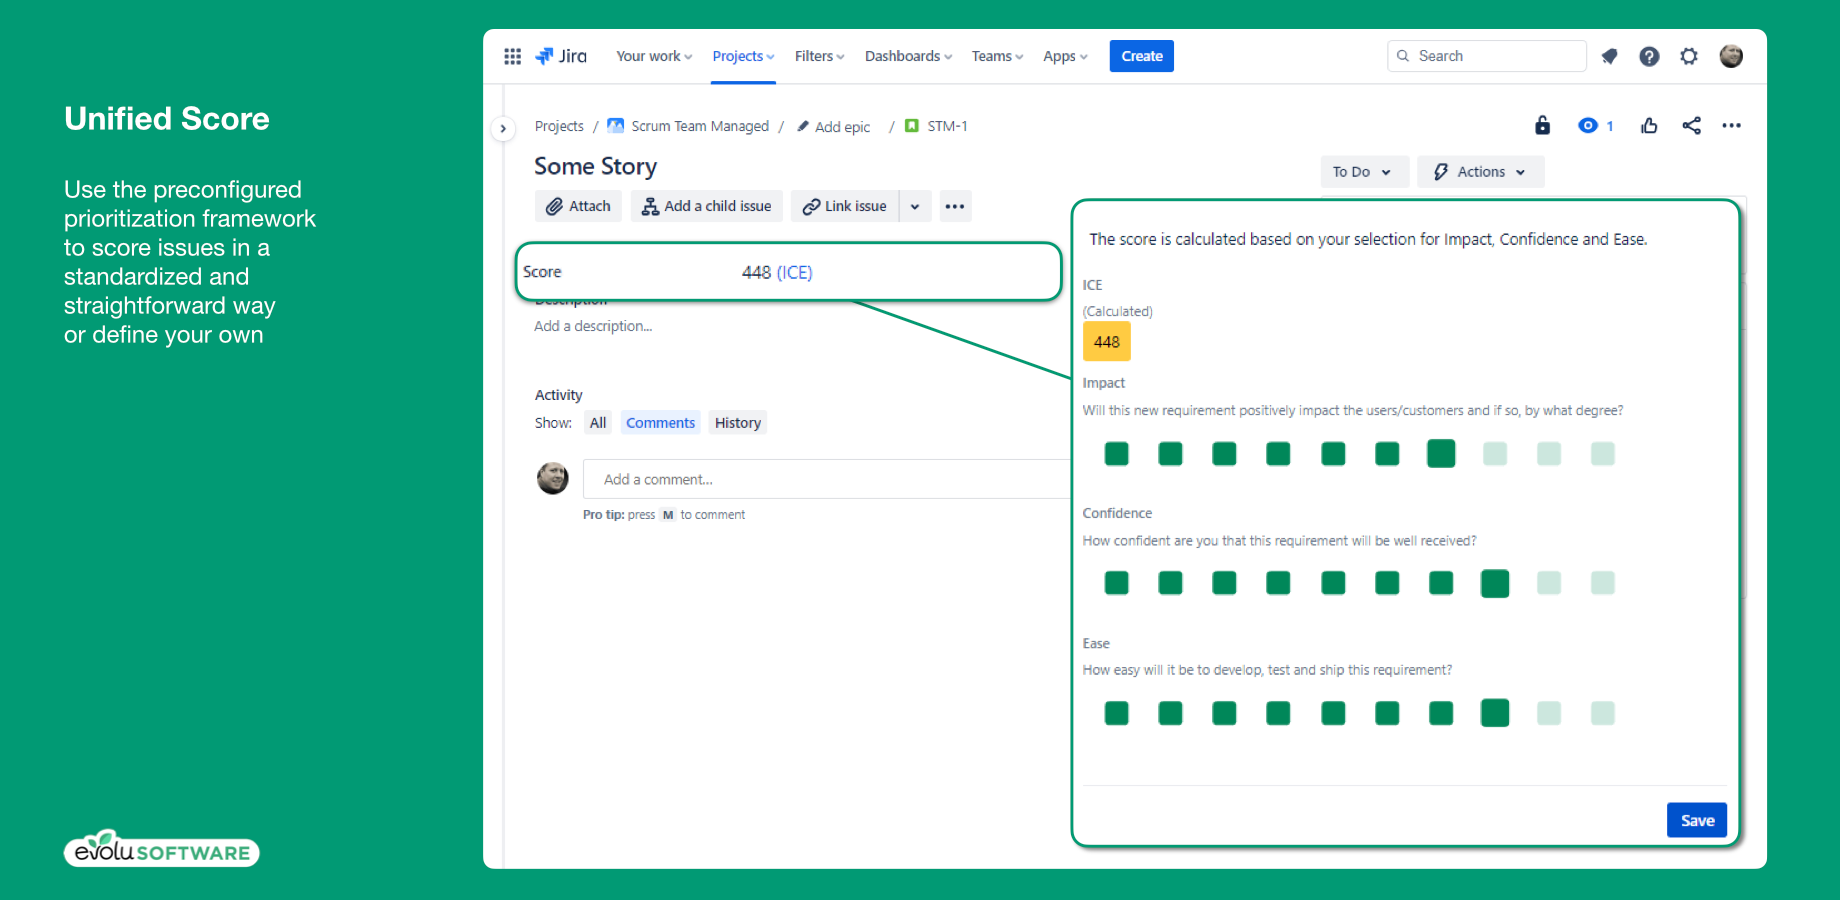Open the Apps menu
The width and height of the screenshot is (1840, 900).
[x=1065, y=56]
